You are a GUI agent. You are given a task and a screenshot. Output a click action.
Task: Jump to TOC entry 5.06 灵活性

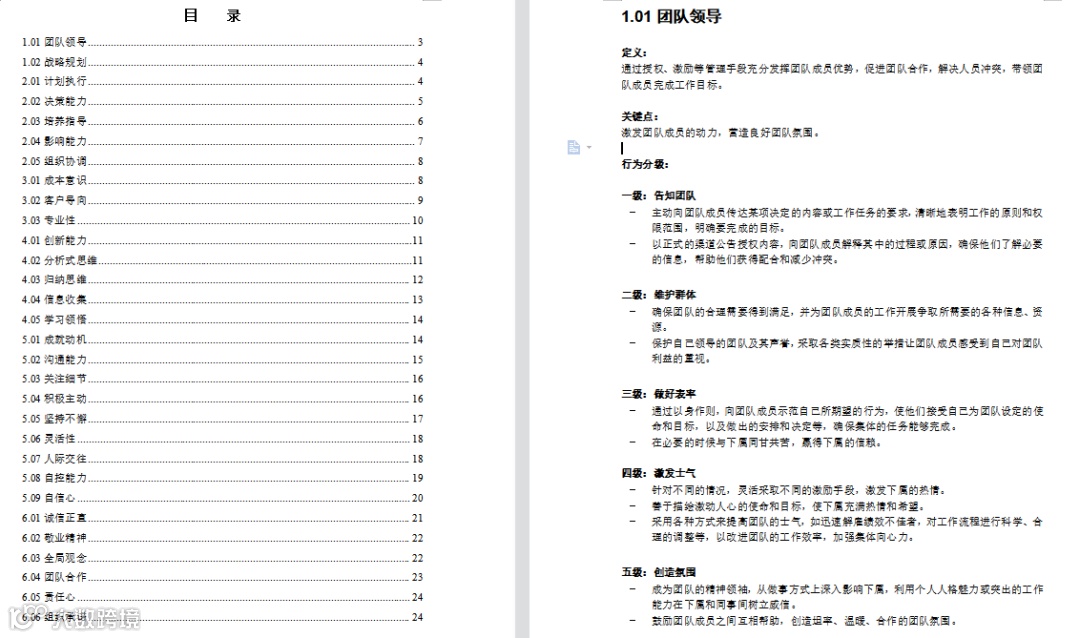[222, 439]
